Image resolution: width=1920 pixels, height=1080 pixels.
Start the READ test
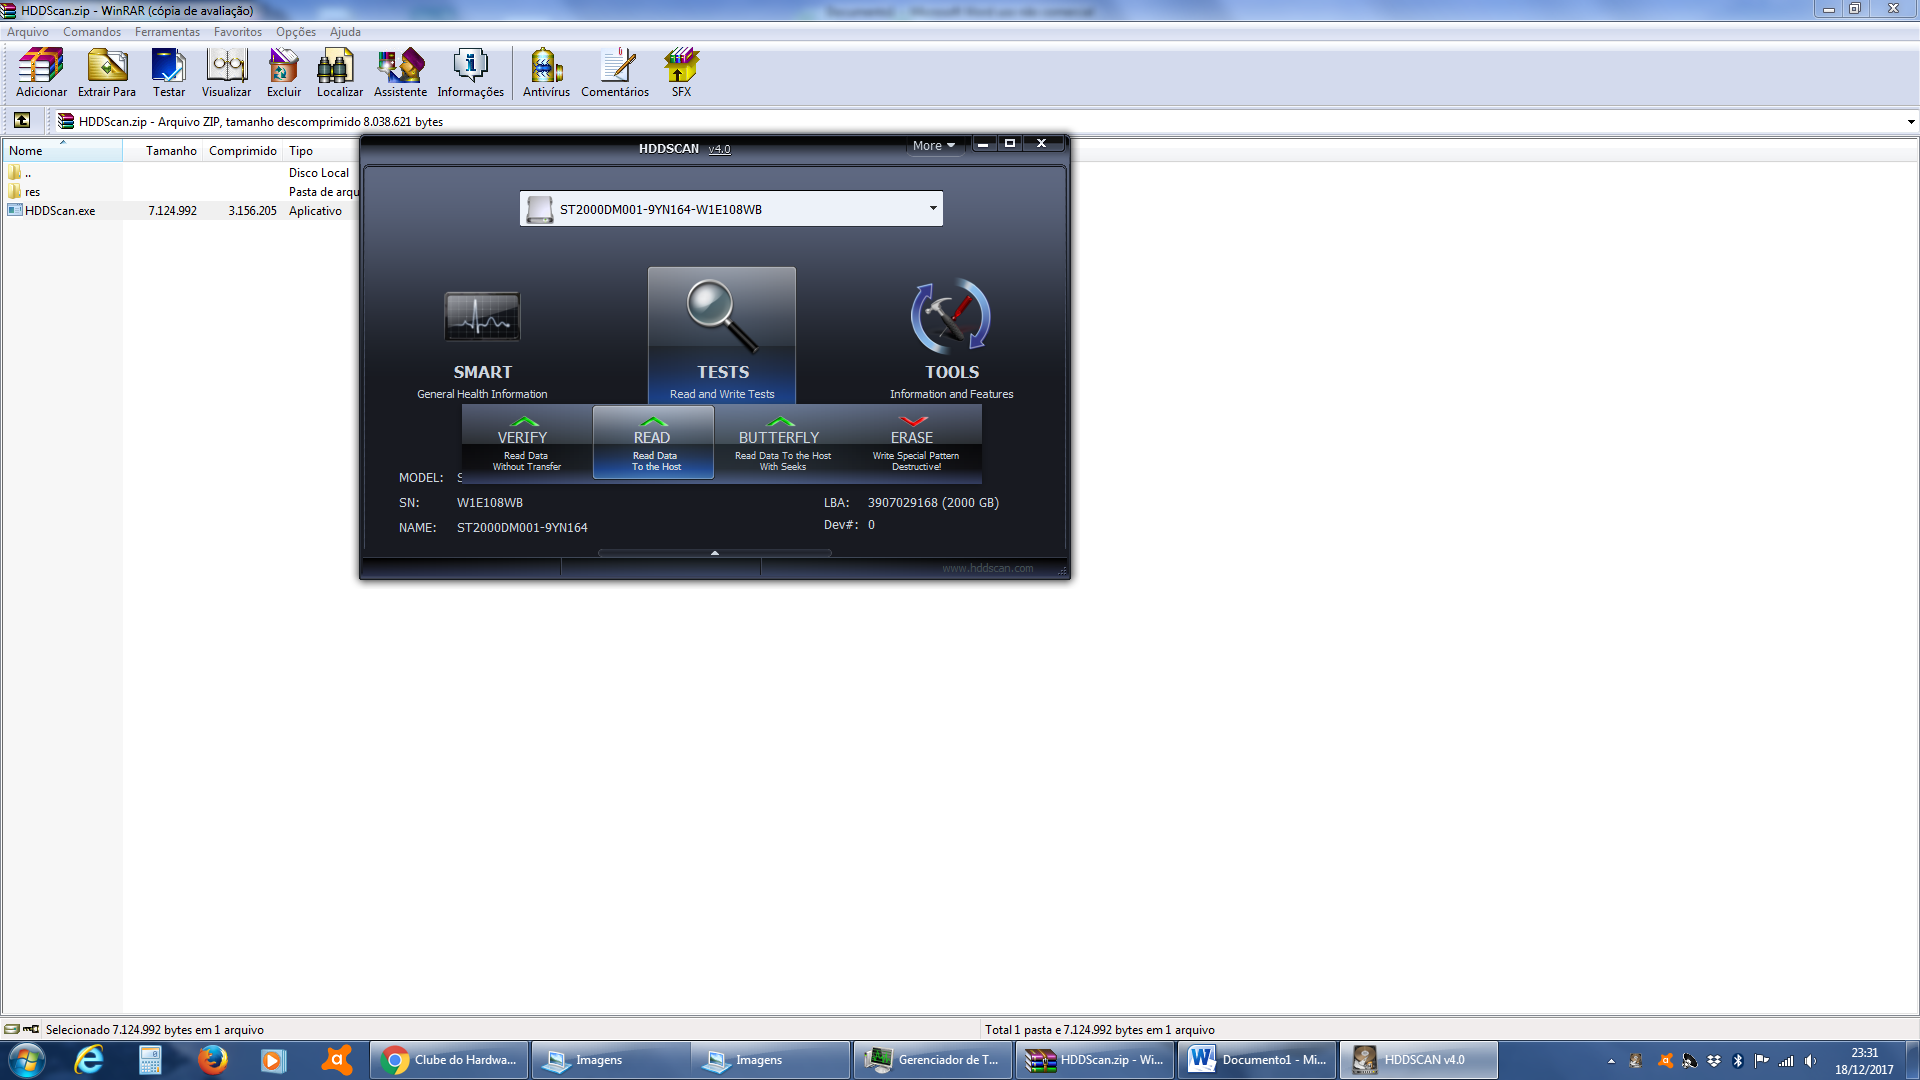tap(653, 442)
